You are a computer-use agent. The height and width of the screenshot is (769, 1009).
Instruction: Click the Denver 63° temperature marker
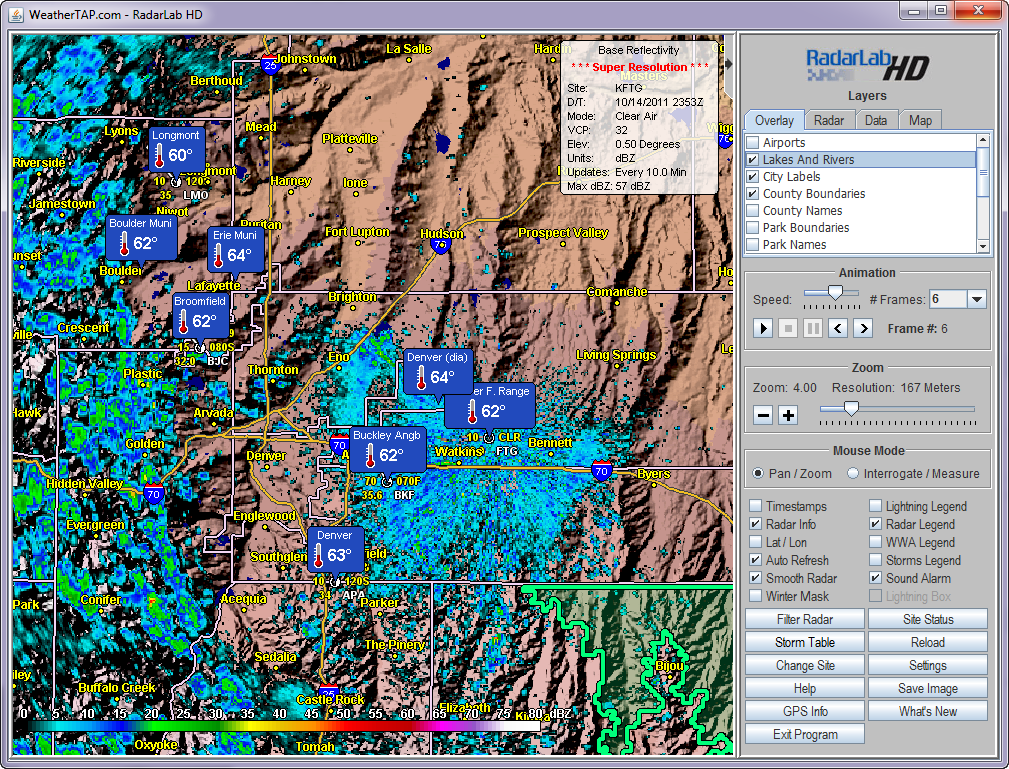pos(335,549)
